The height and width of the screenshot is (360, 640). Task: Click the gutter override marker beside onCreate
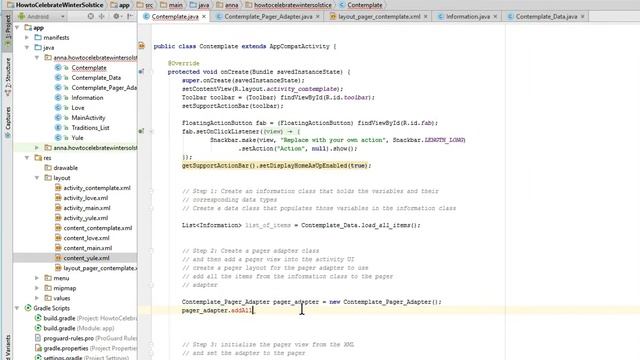click(141, 72)
